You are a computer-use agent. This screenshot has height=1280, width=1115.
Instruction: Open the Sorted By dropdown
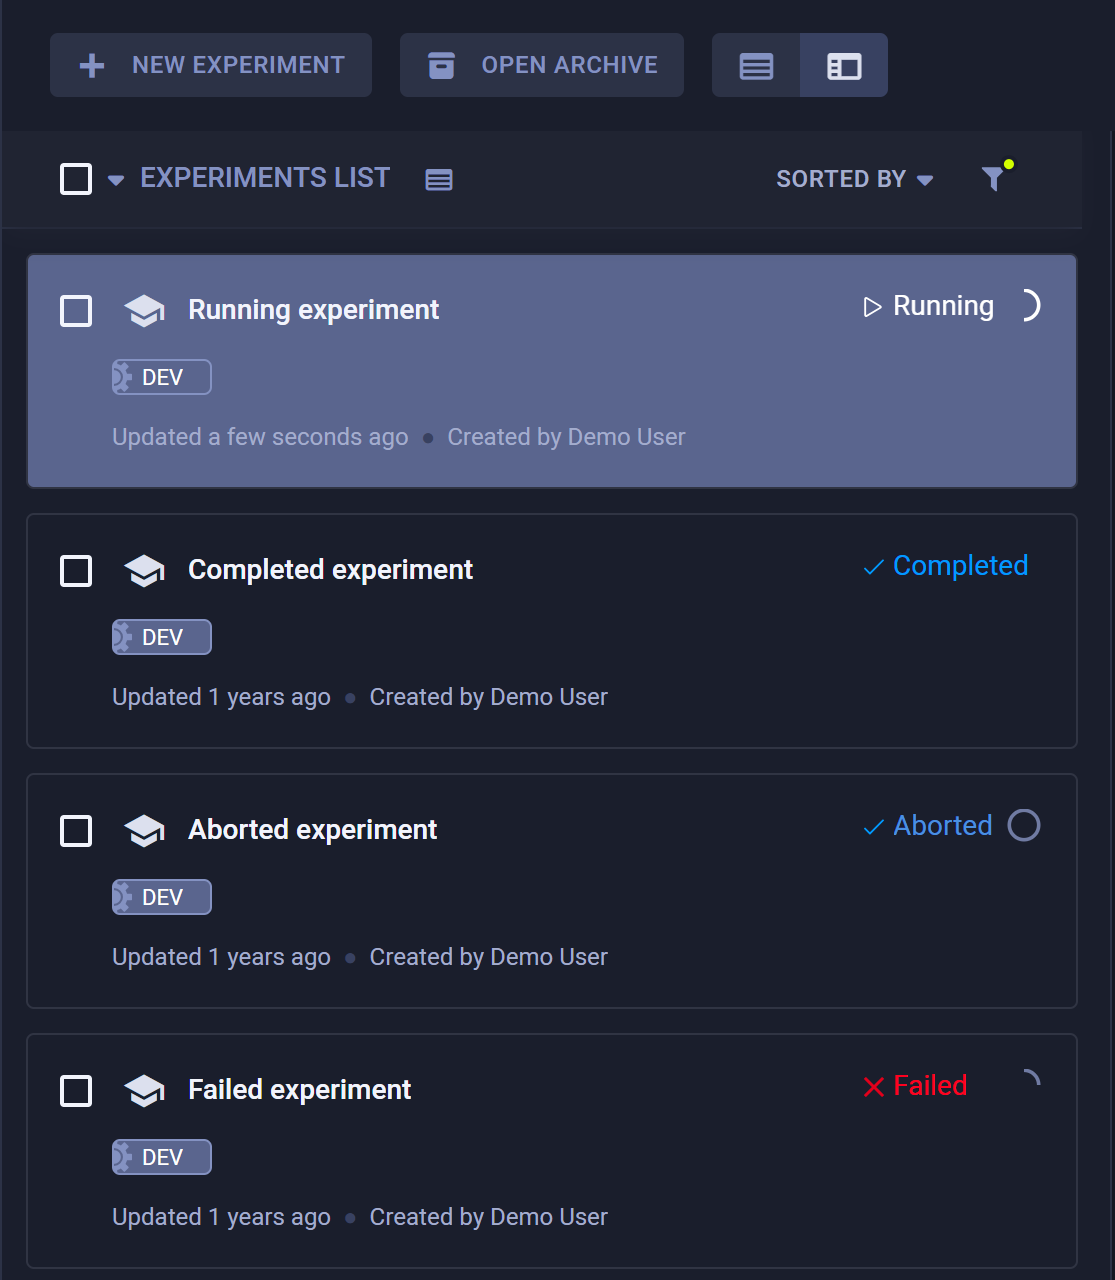click(854, 178)
